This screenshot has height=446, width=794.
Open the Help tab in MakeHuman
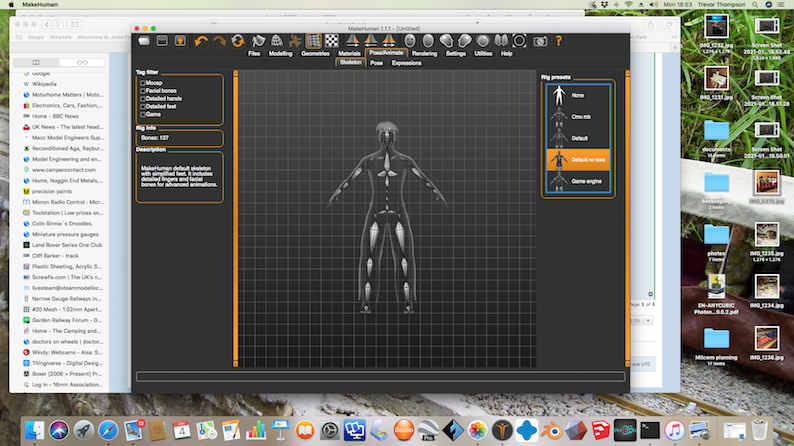pyautogui.click(x=506, y=54)
